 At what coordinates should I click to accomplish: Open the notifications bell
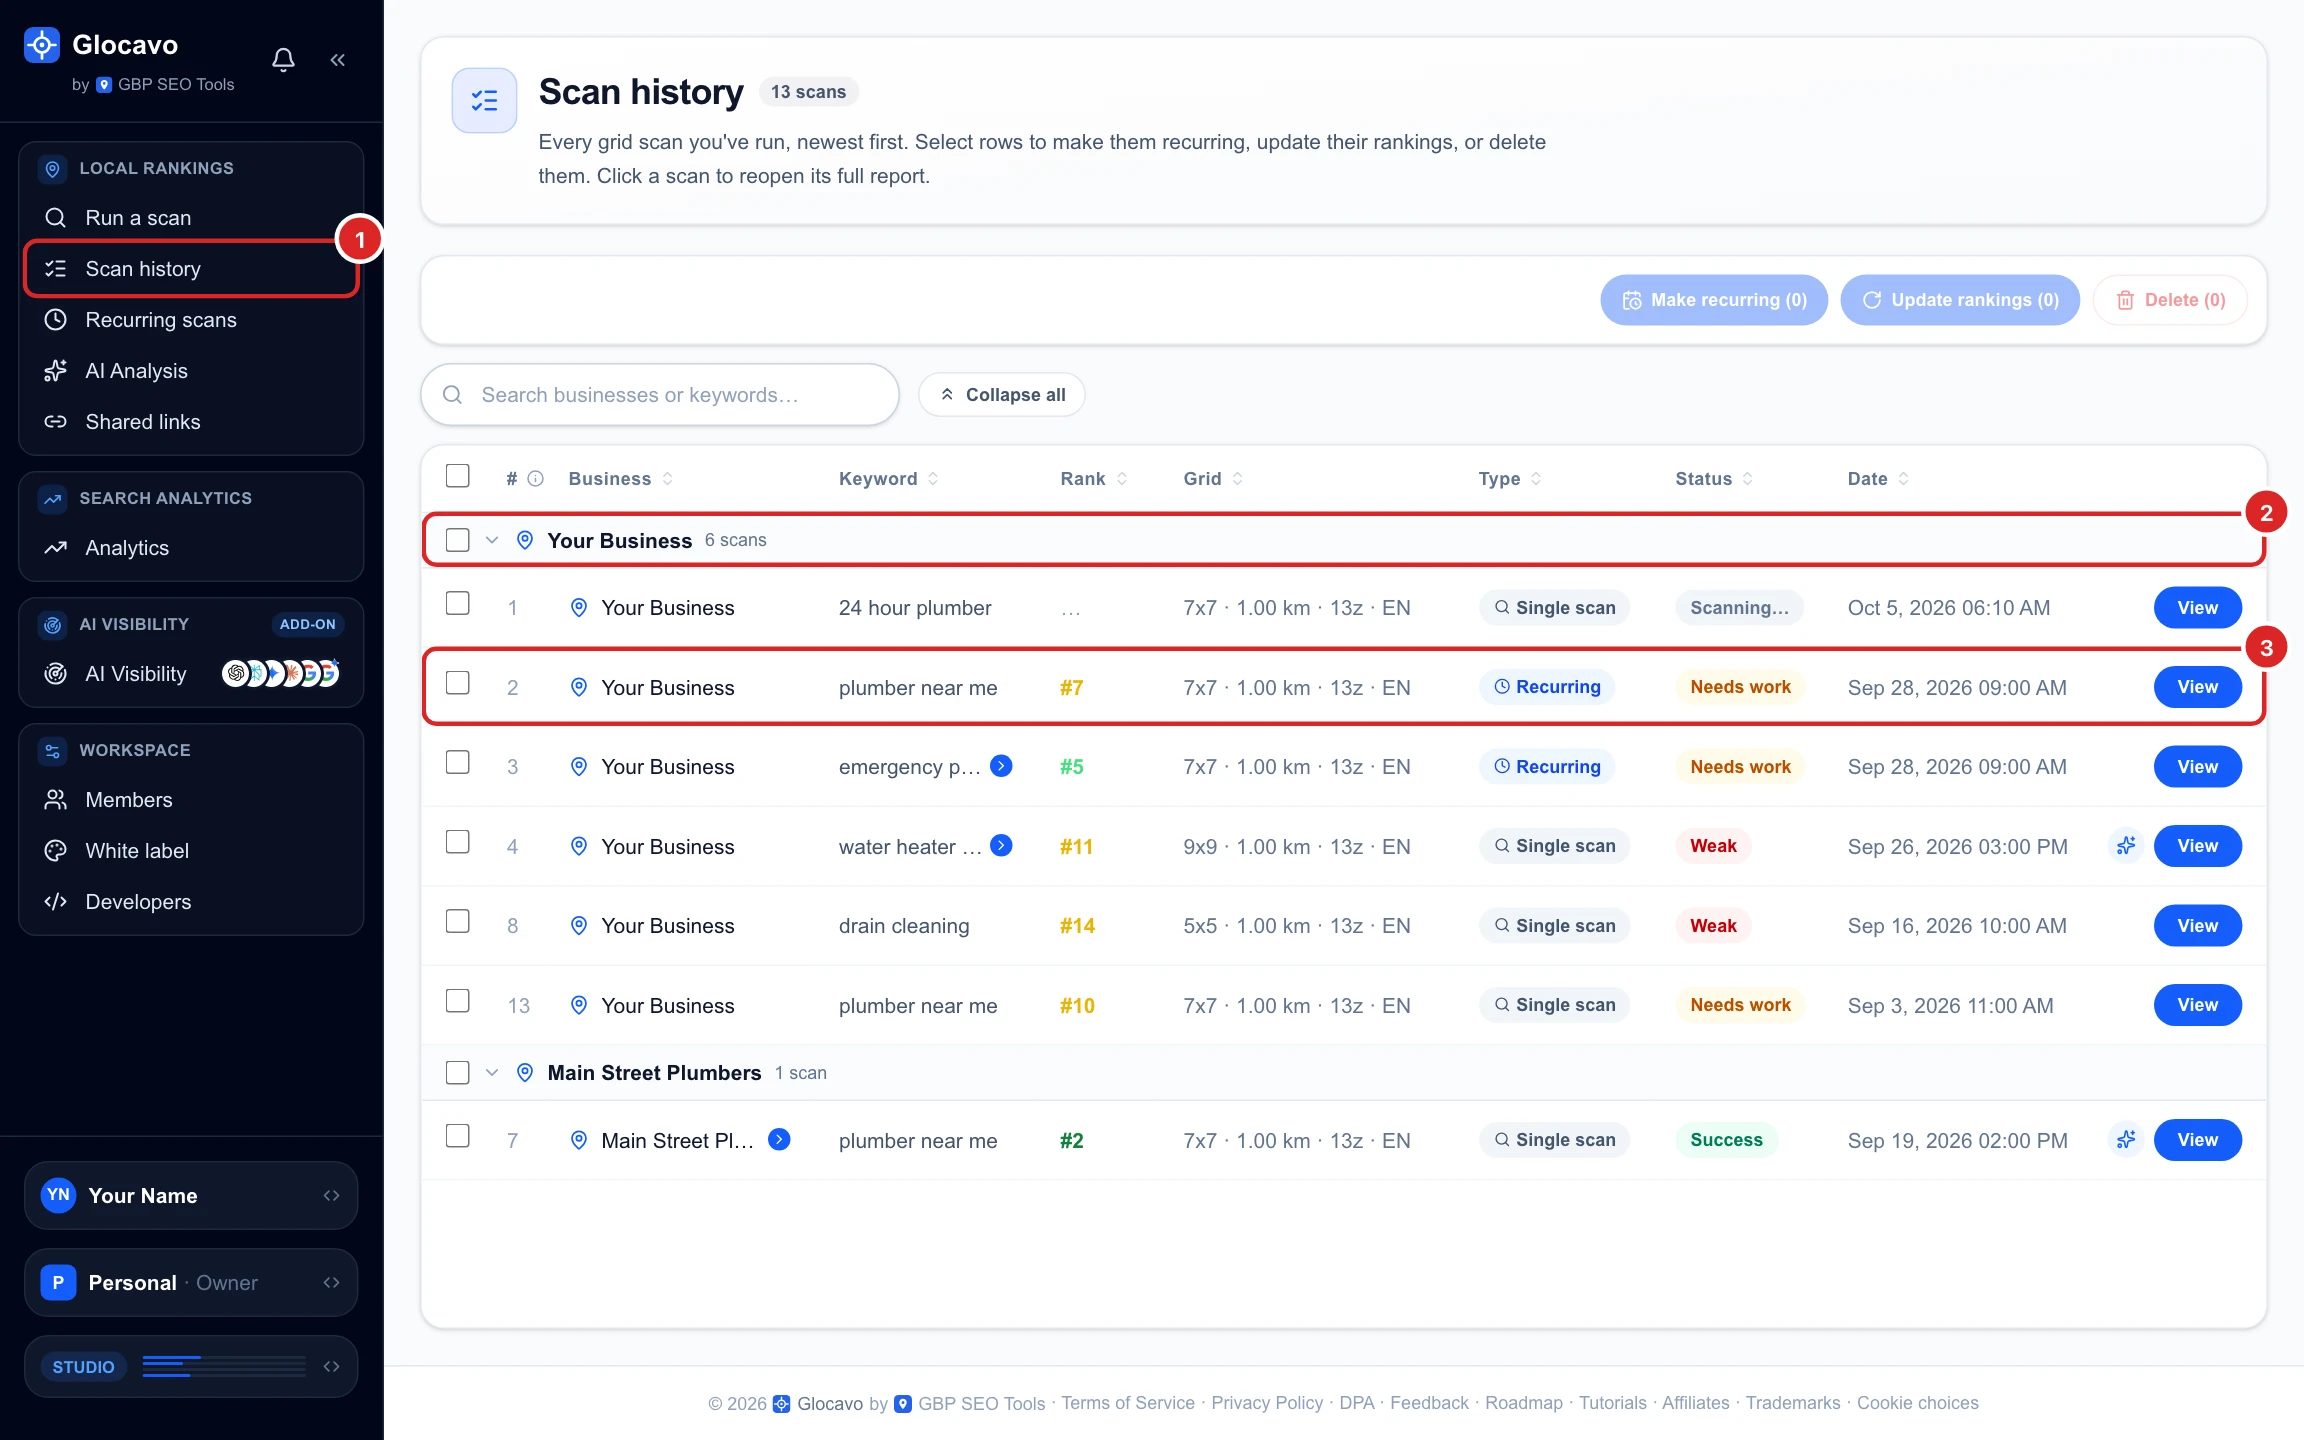pyautogui.click(x=284, y=60)
